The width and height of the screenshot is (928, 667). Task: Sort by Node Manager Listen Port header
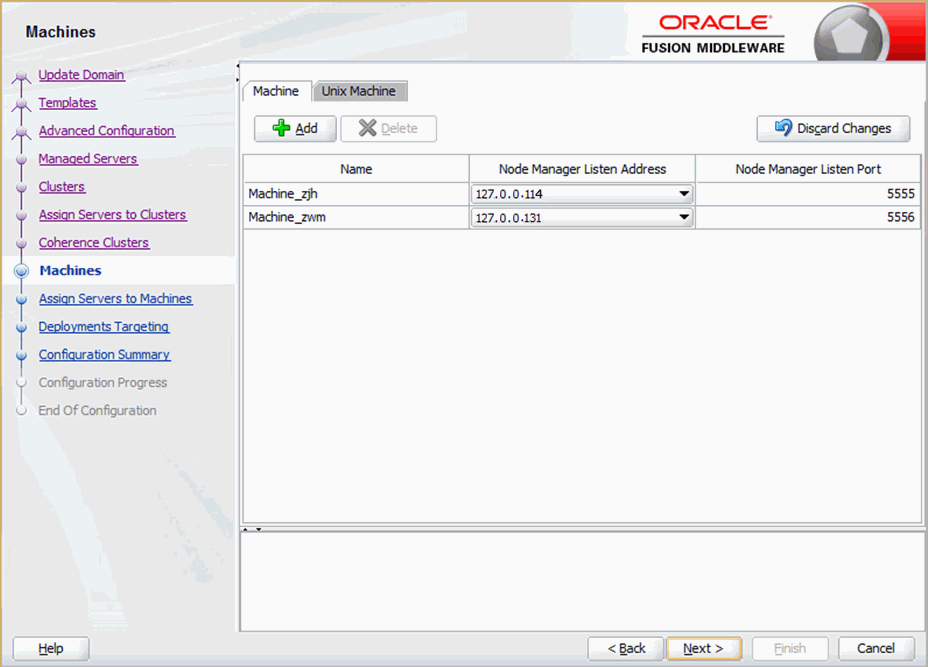(807, 169)
